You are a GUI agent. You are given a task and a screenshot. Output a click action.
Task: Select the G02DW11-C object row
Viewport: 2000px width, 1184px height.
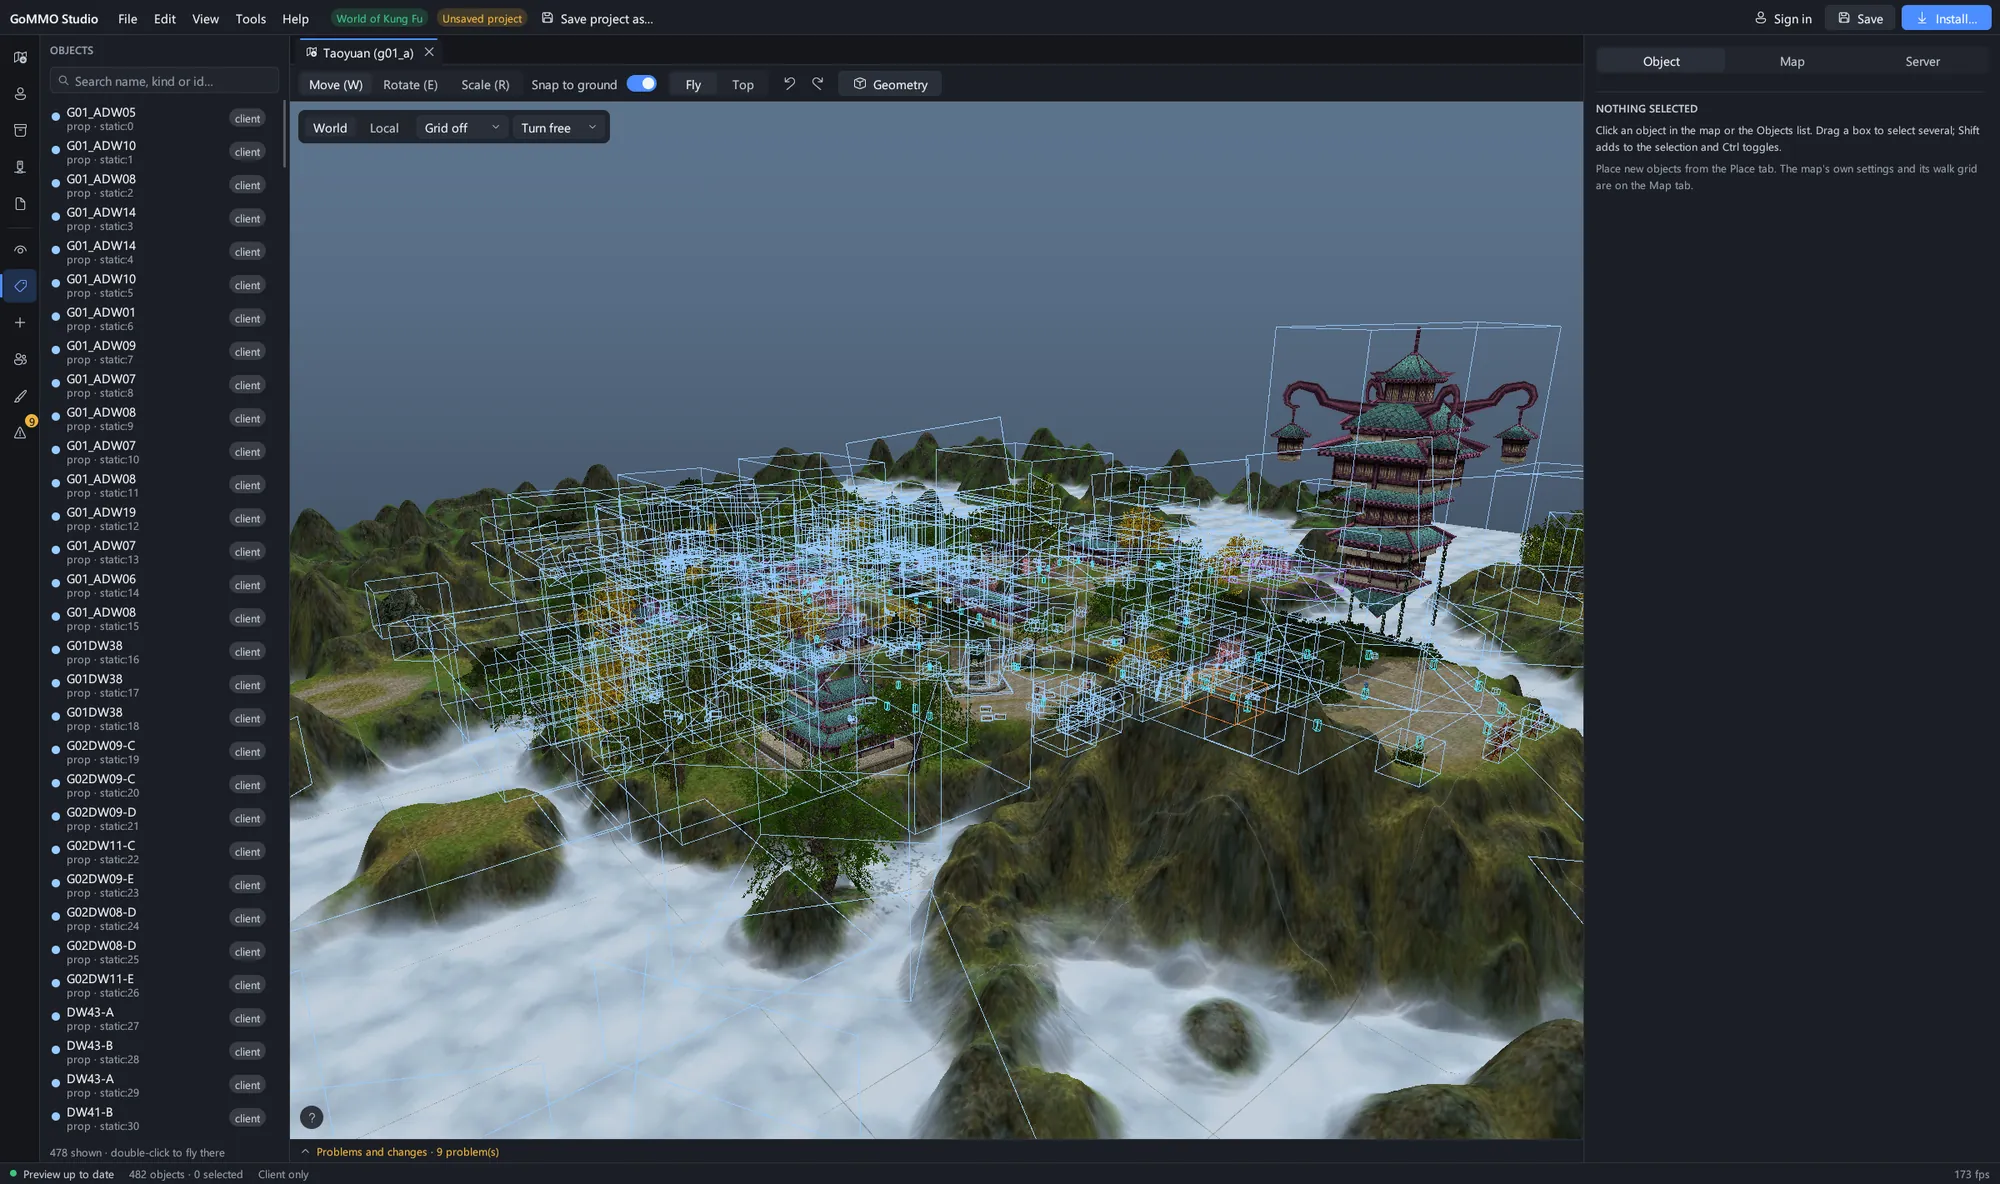coord(161,852)
